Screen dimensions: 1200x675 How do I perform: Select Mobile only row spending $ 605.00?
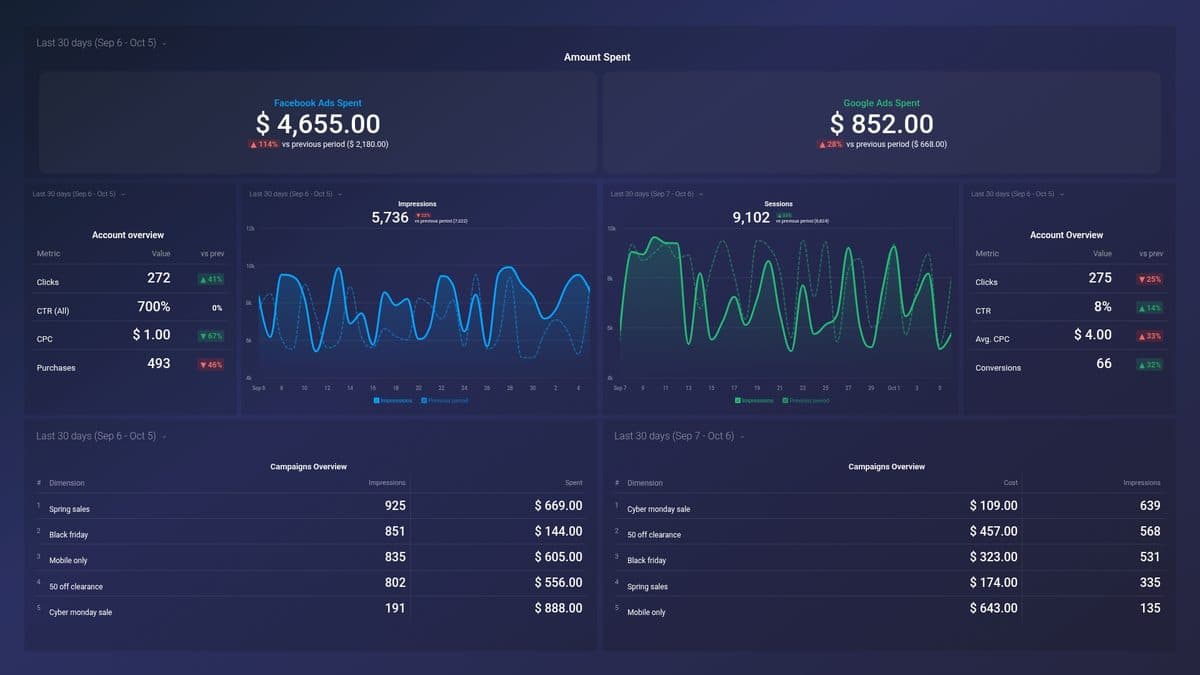310,558
